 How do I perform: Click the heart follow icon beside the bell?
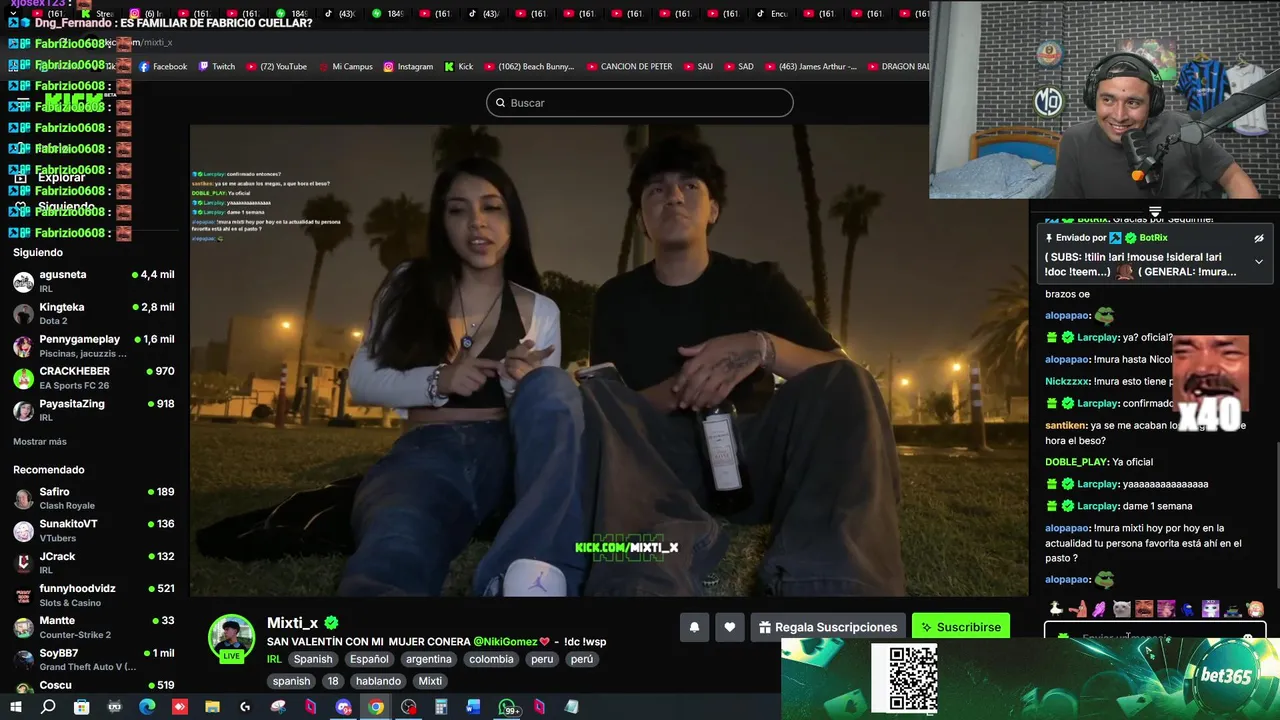[730, 627]
